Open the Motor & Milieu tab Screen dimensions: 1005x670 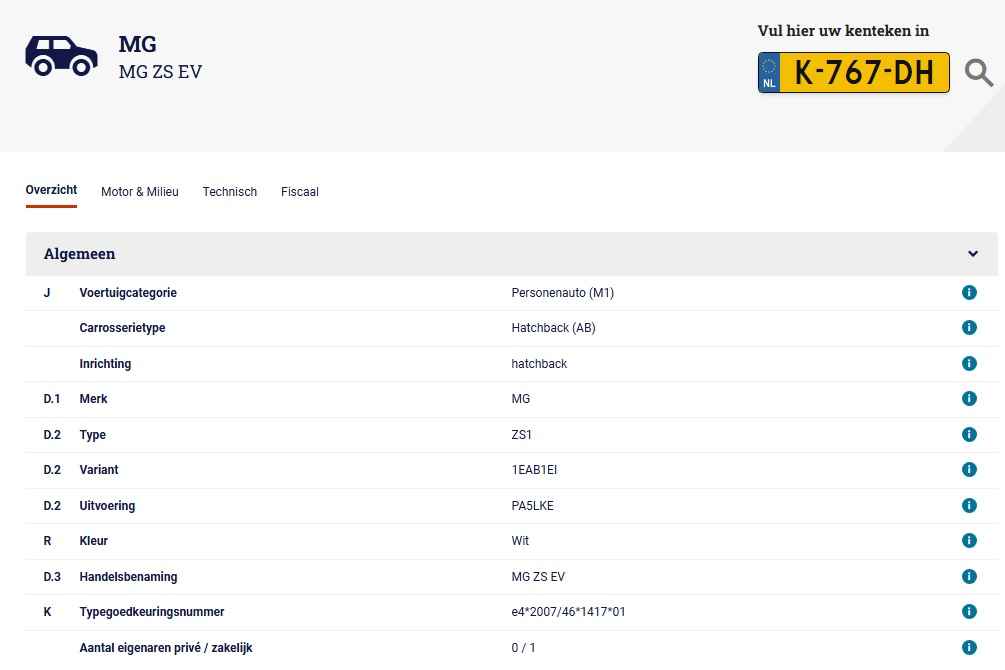coord(140,192)
